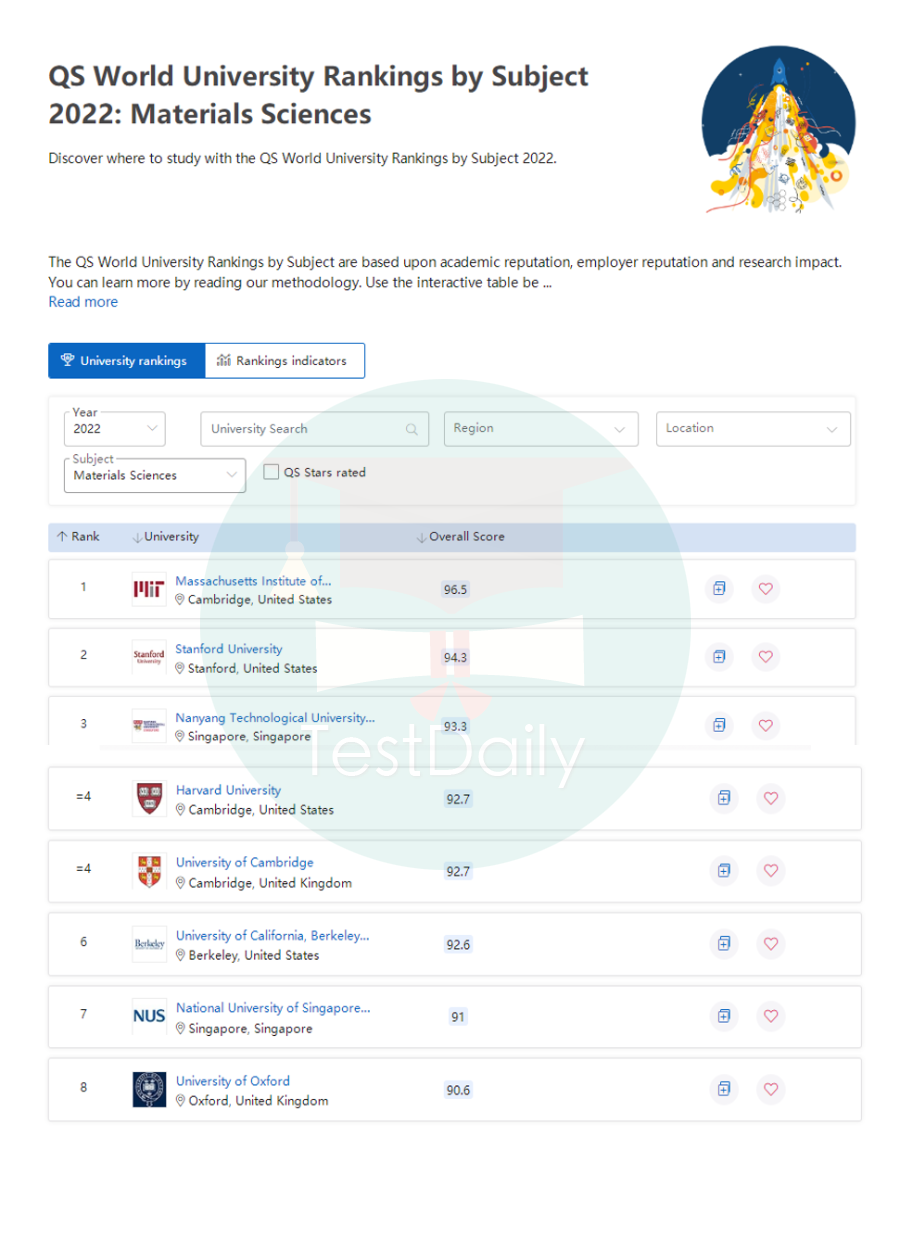Tick the QS Stars rated checkbox
The image size is (900, 1250).
(271, 472)
